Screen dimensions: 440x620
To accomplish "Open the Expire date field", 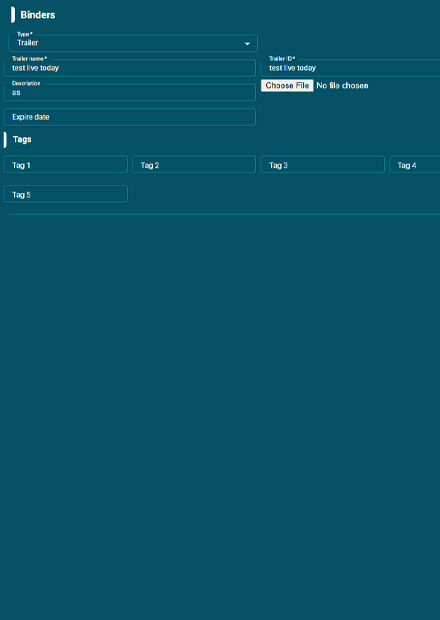I will coord(130,117).
